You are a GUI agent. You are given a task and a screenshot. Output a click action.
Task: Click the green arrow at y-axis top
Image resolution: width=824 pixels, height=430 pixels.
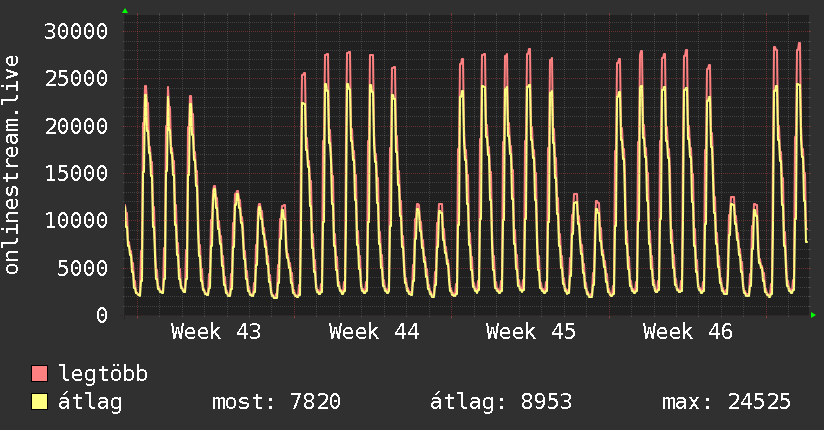tap(125, 11)
